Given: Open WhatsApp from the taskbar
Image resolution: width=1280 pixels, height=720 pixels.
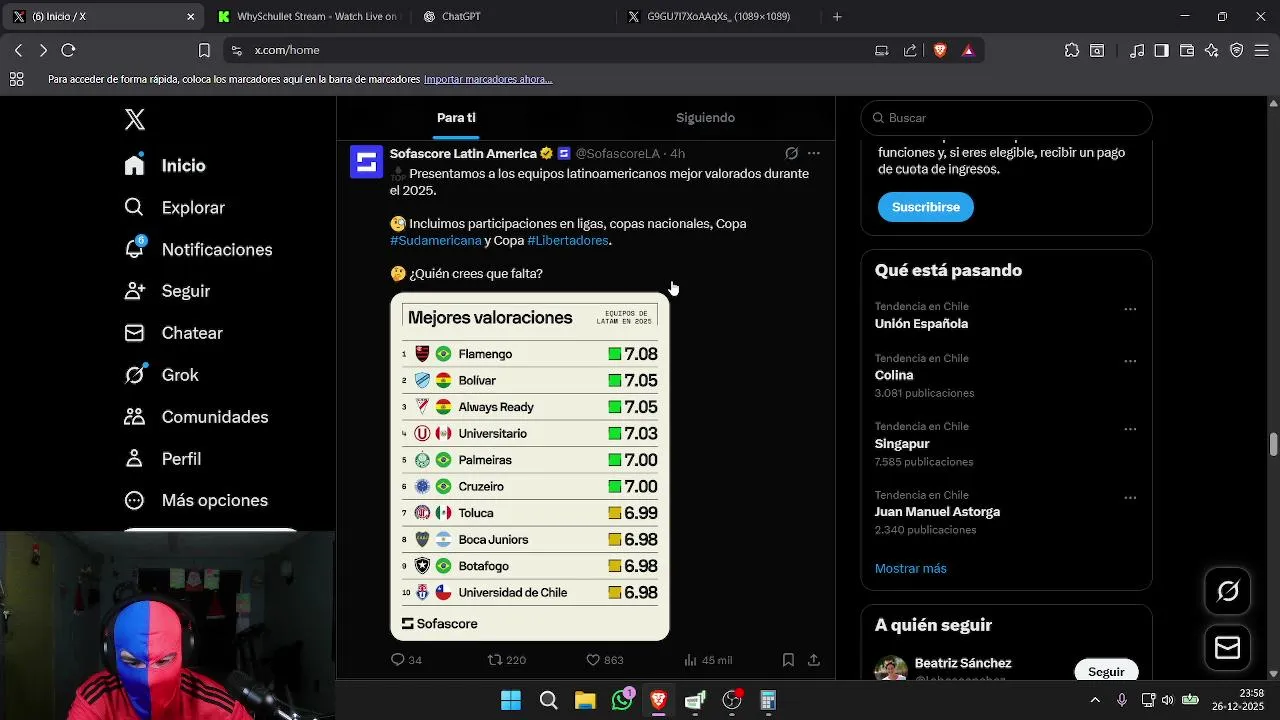Looking at the screenshot, I should (x=622, y=700).
